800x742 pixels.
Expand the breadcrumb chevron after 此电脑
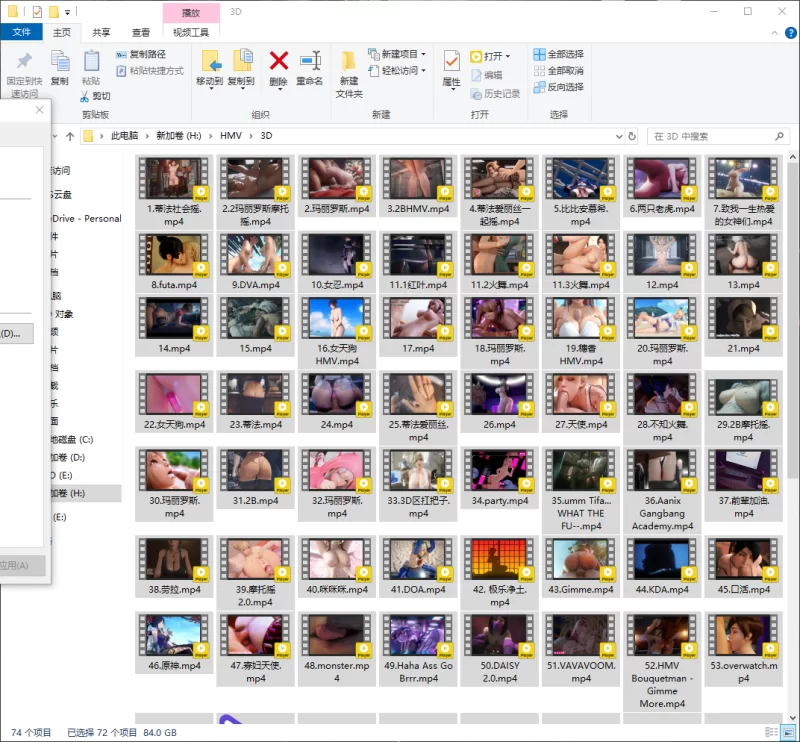click(x=147, y=136)
